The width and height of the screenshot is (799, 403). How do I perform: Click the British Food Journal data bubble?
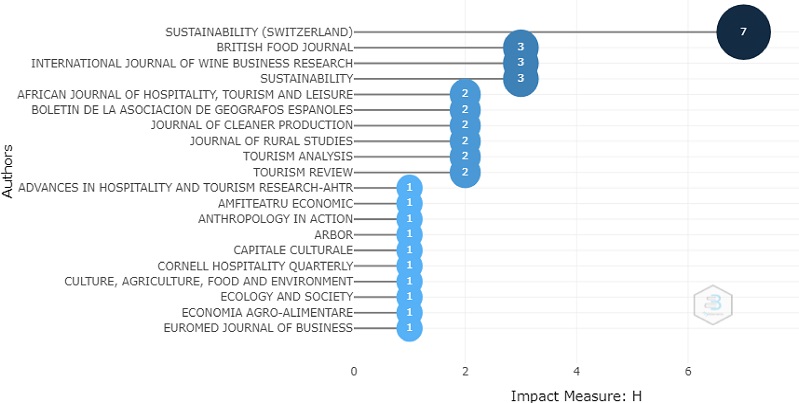click(x=521, y=47)
